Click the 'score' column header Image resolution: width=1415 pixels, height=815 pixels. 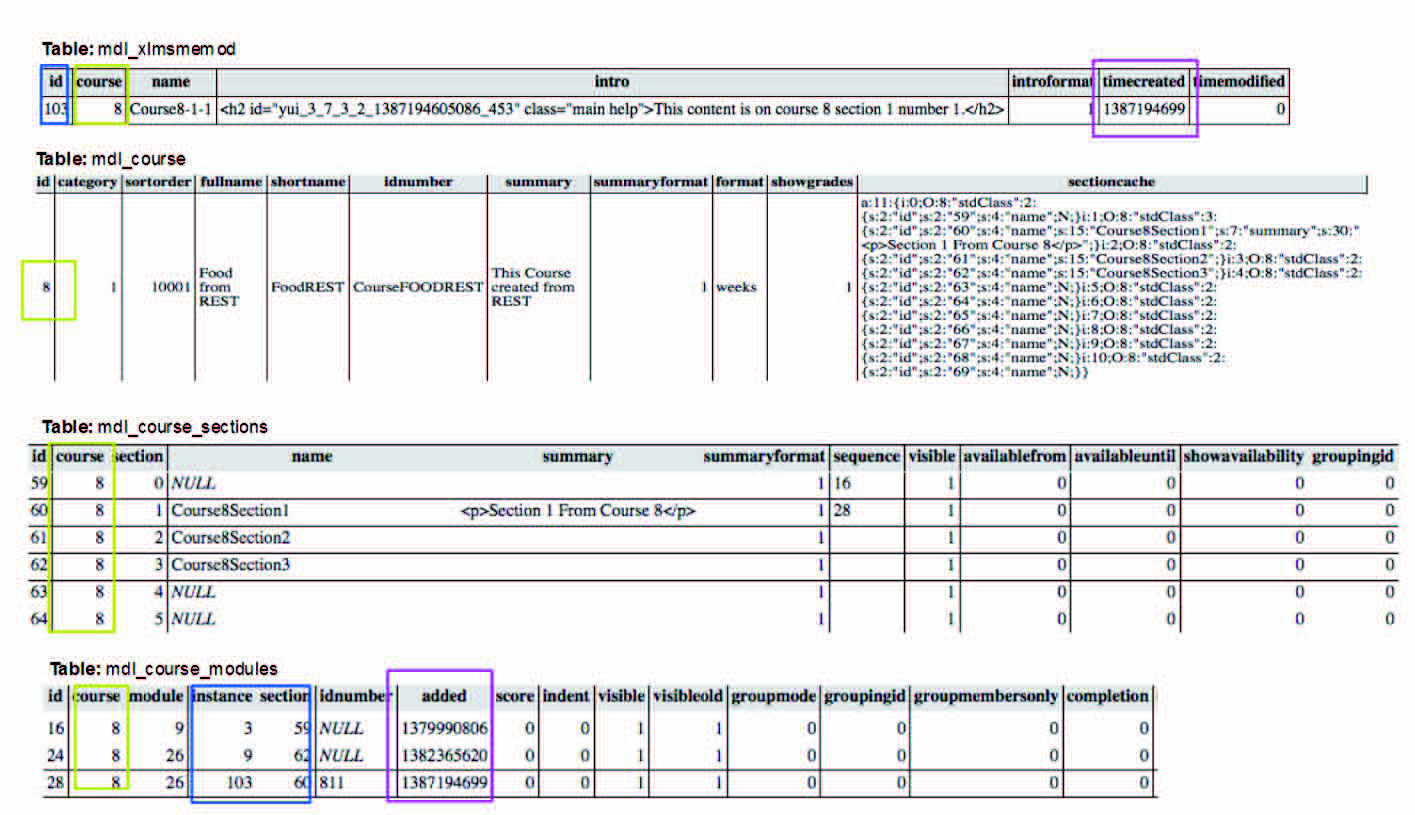(515, 695)
